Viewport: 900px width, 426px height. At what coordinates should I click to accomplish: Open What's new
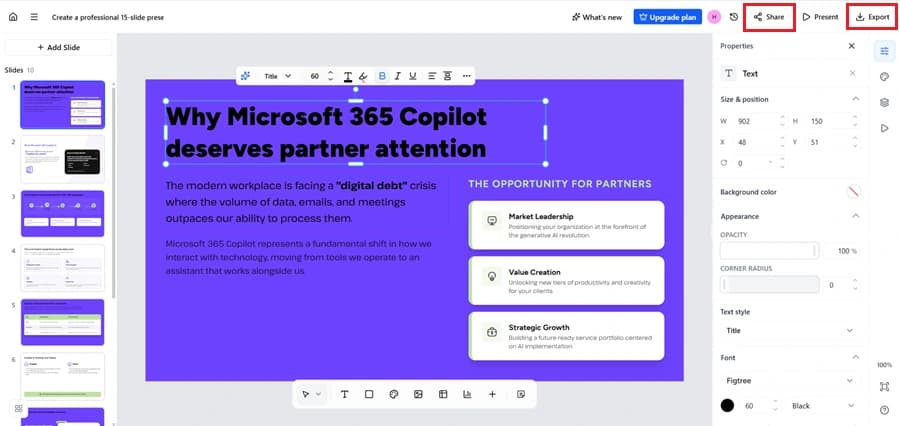[597, 17]
